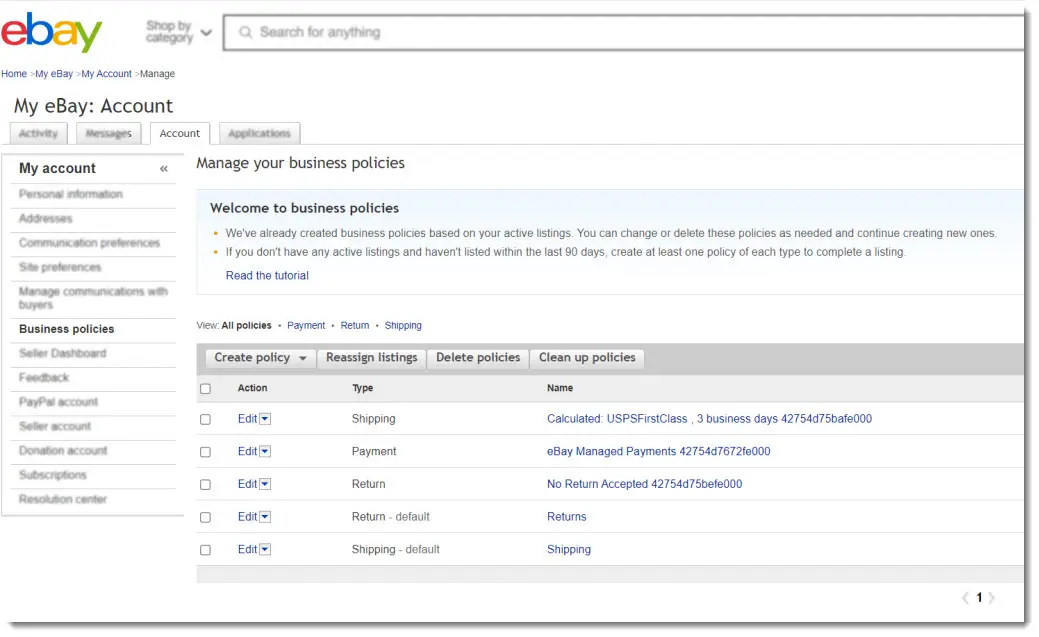This screenshot has width=1039, height=637.
Task: Click page number 1 in pagination
Action: tap(979, 597)
